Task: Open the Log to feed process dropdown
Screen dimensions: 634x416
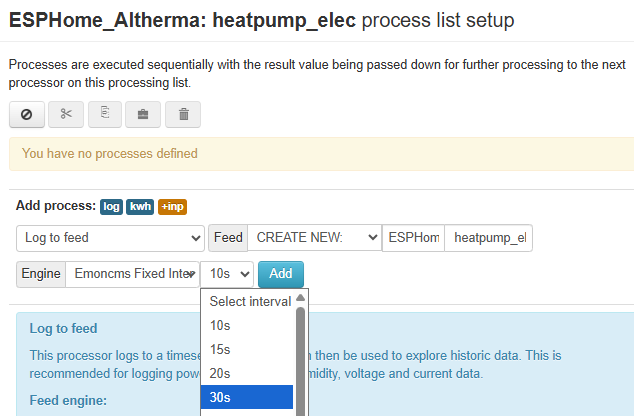Action: [110, 238]
